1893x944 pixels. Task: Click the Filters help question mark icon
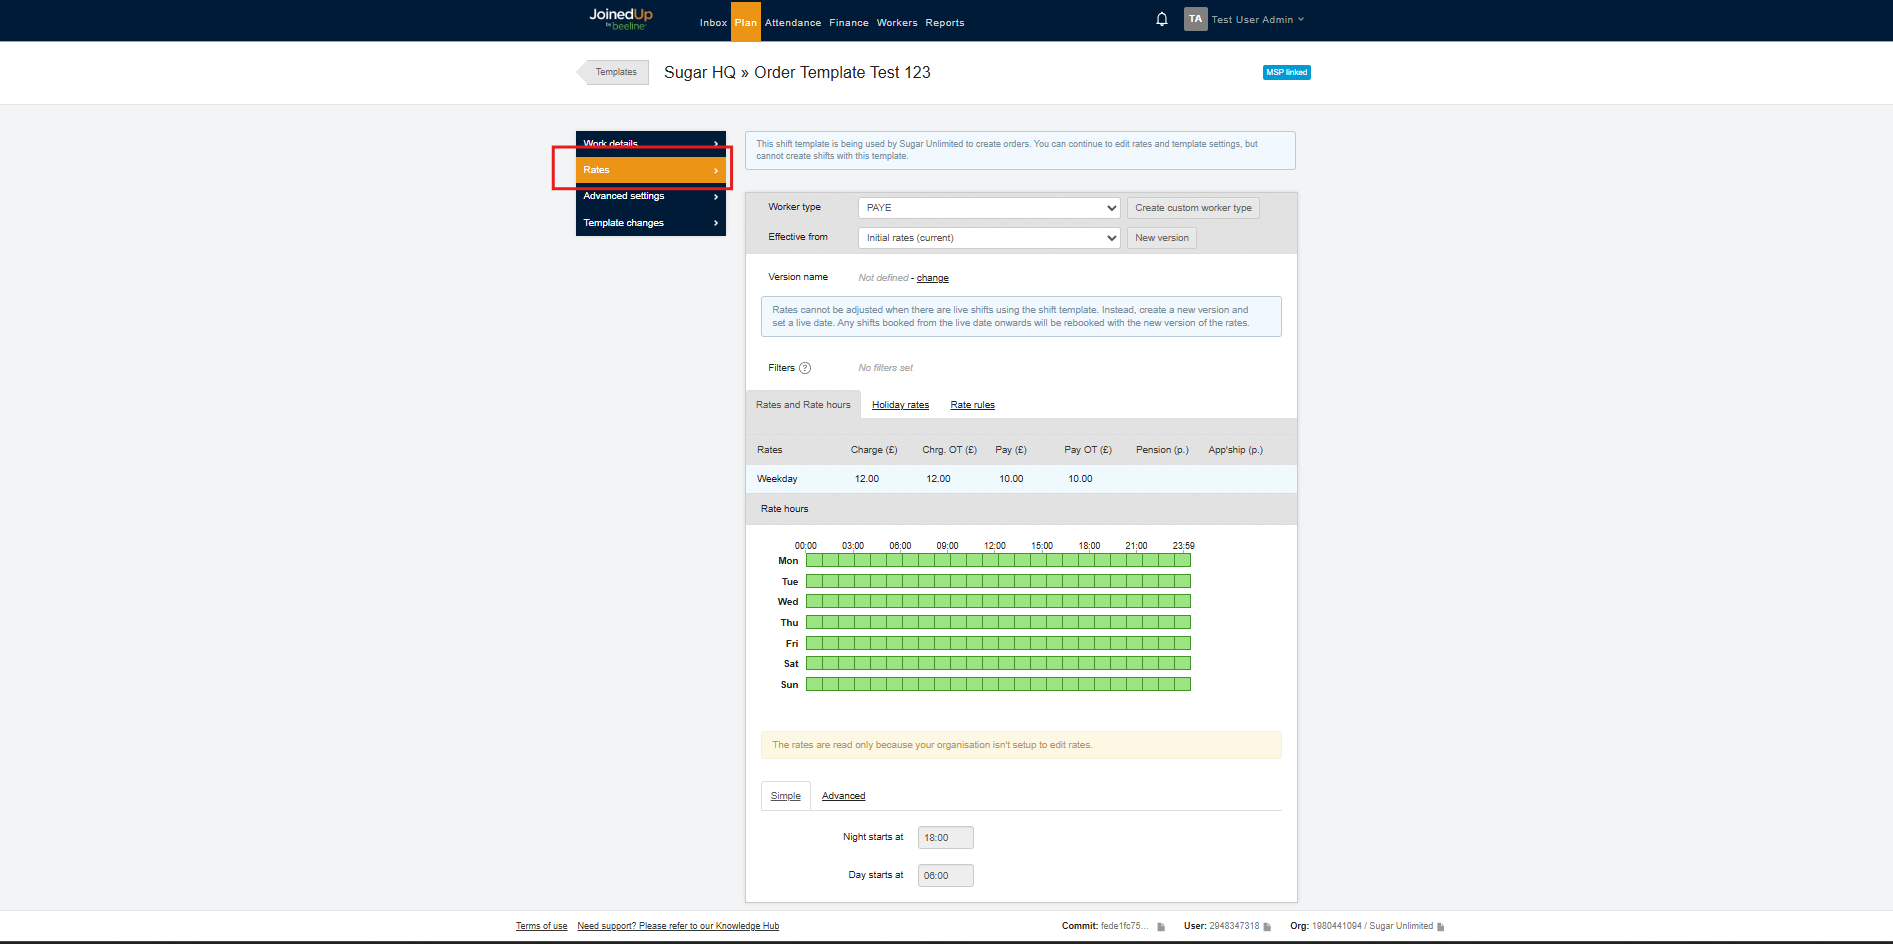(x=805, y=368)
